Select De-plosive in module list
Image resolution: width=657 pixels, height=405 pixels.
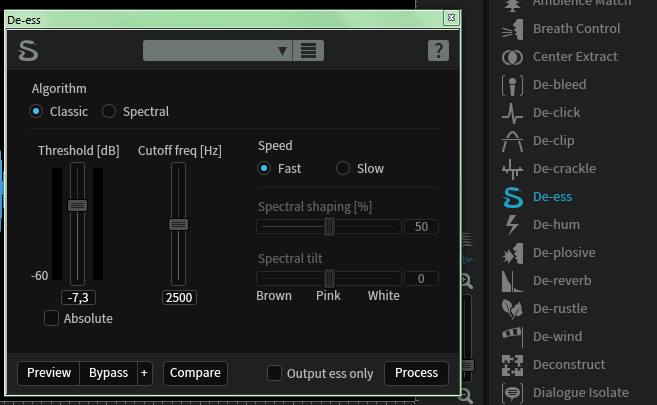(564, 253)
